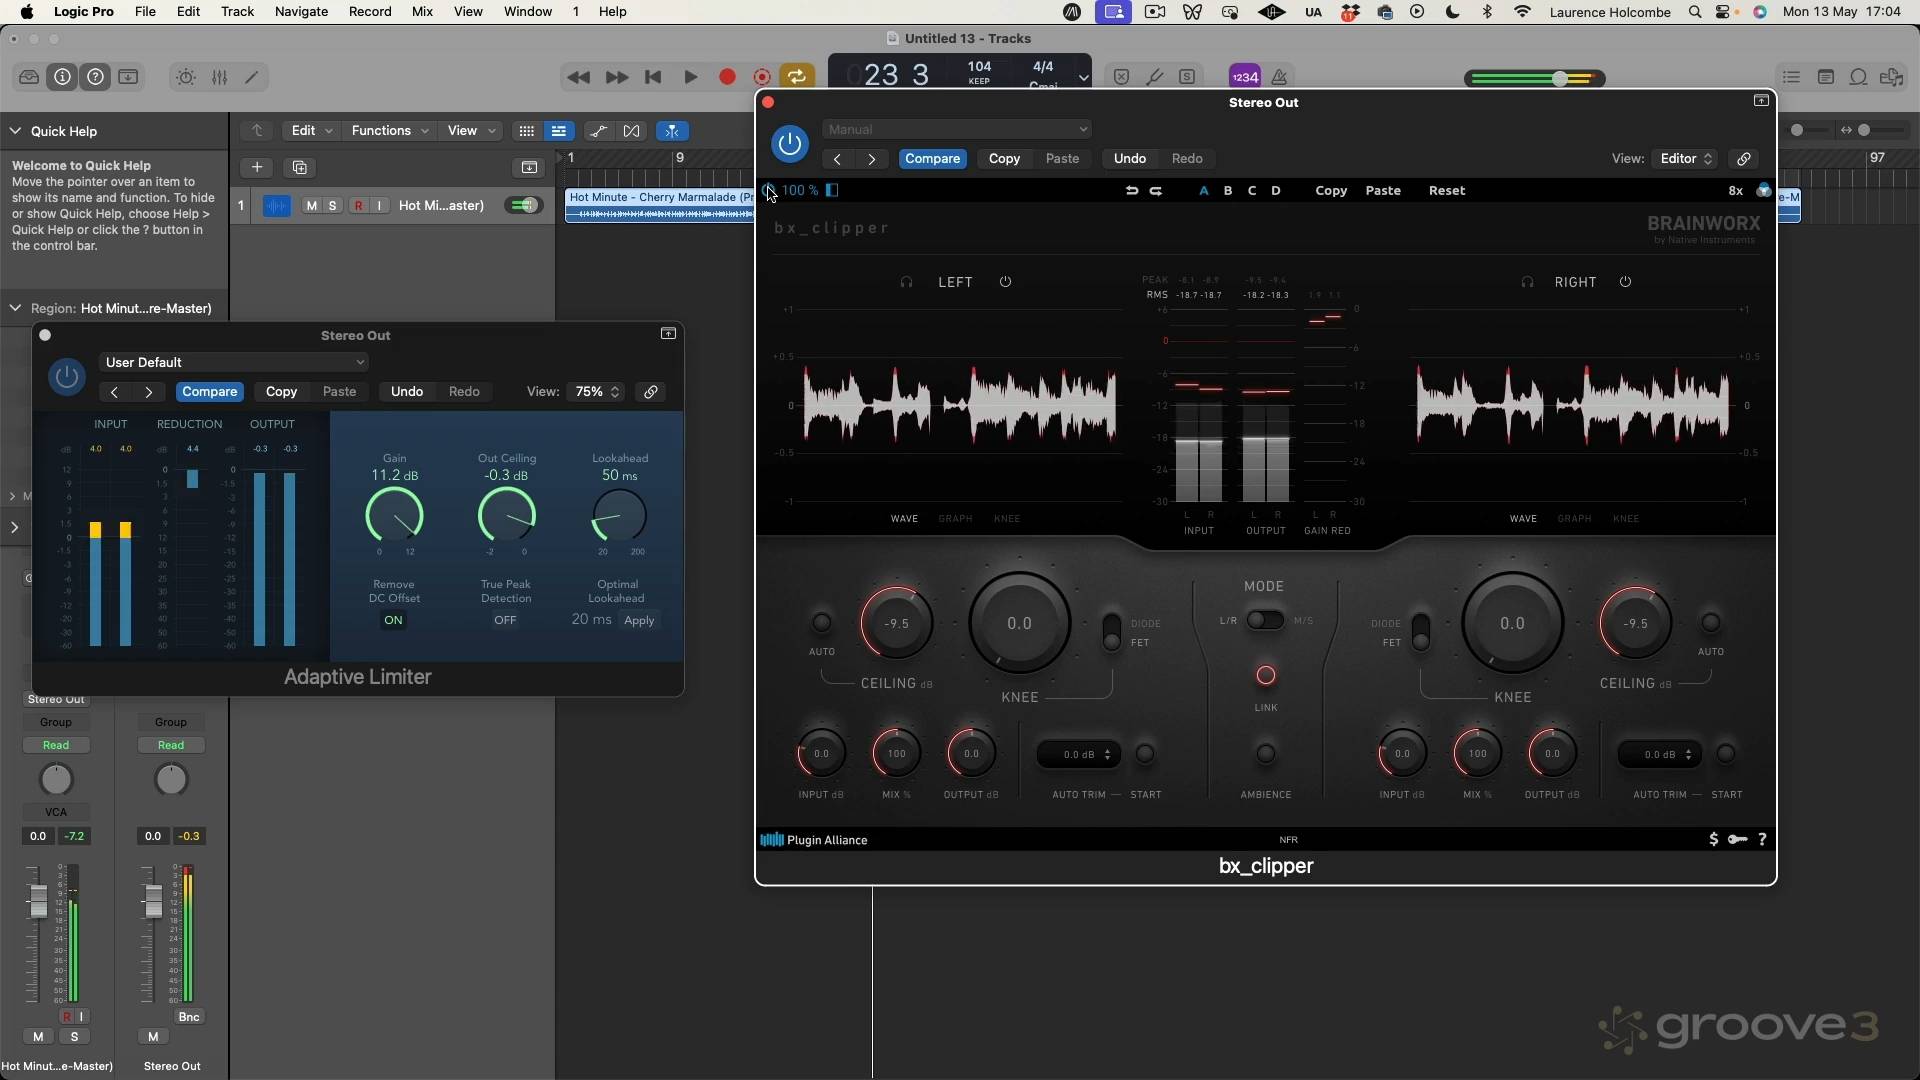Click the count-in 1234 button
The height and width of the screenshot is (1080, 1920).
coord(1245,77)
